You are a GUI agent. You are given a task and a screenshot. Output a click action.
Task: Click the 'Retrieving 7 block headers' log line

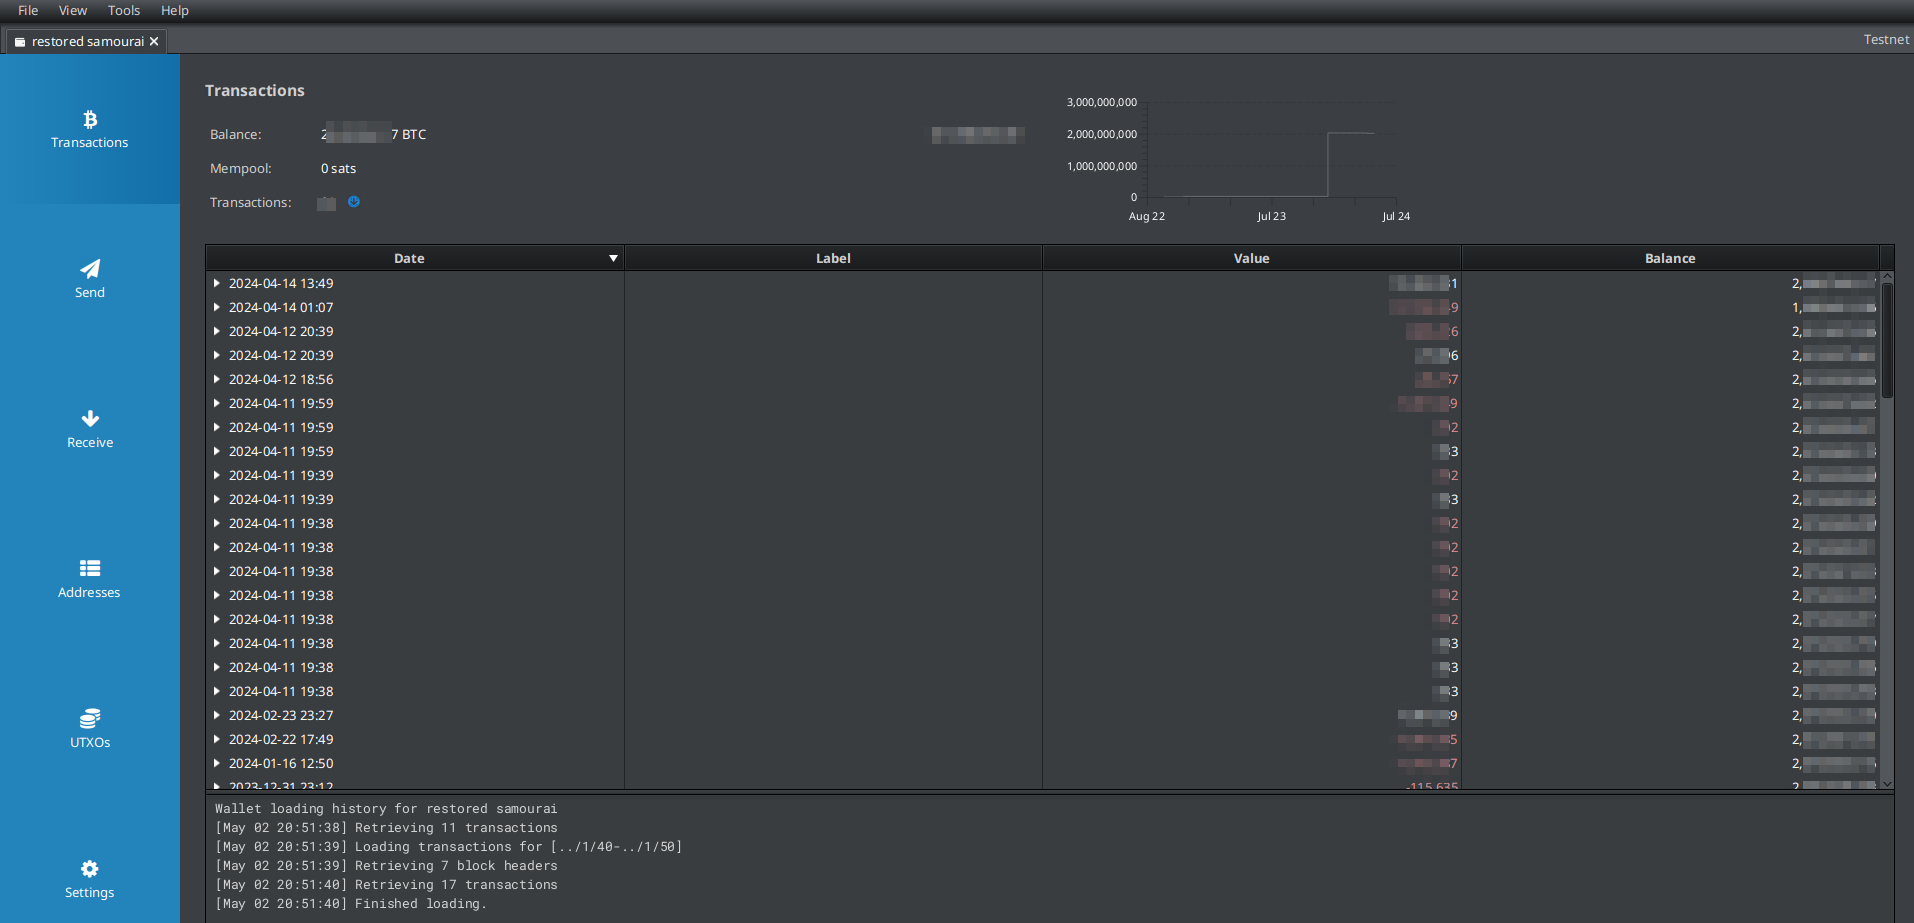(386, 866)
